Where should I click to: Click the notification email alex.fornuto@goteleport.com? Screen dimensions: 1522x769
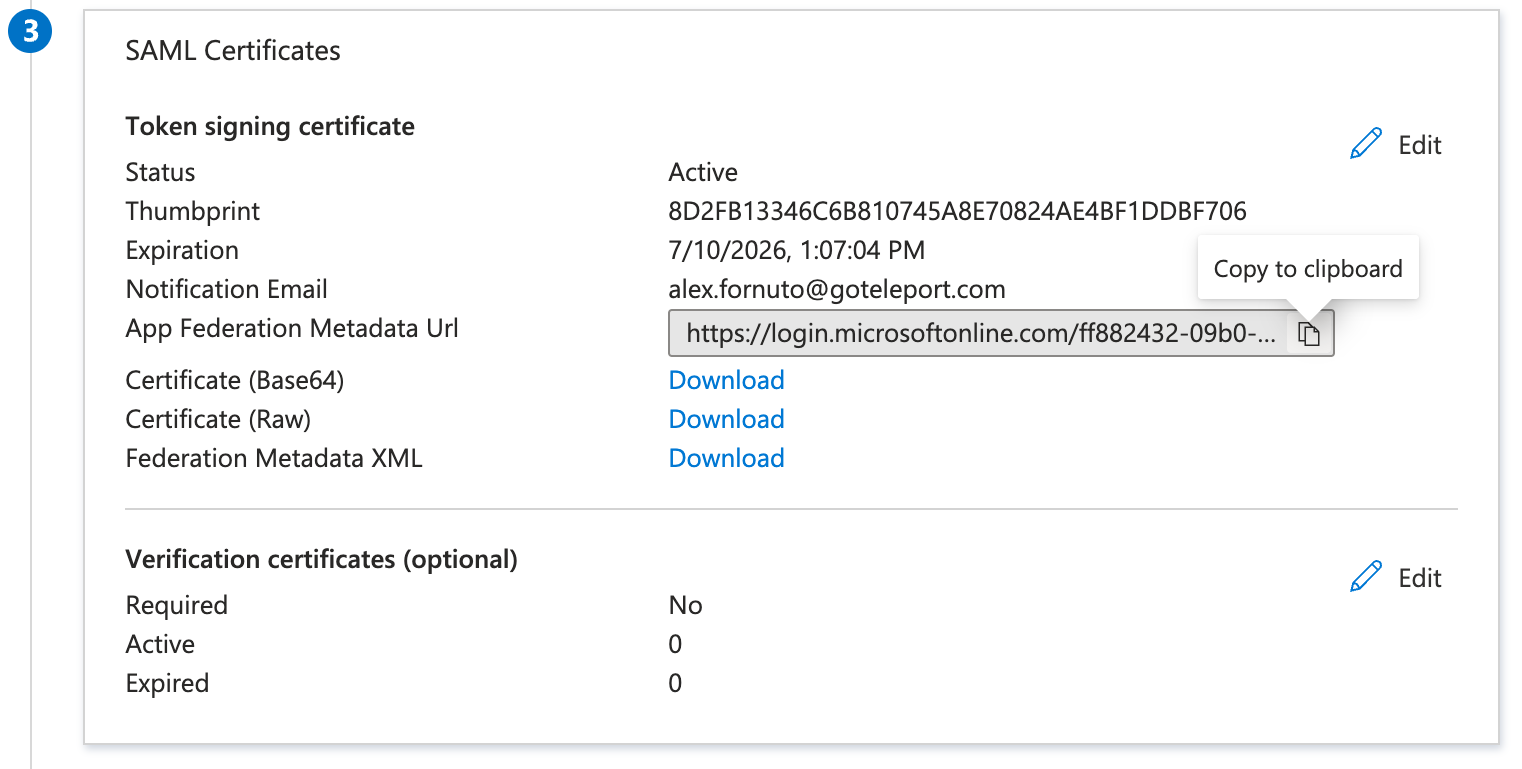(836, 289)
